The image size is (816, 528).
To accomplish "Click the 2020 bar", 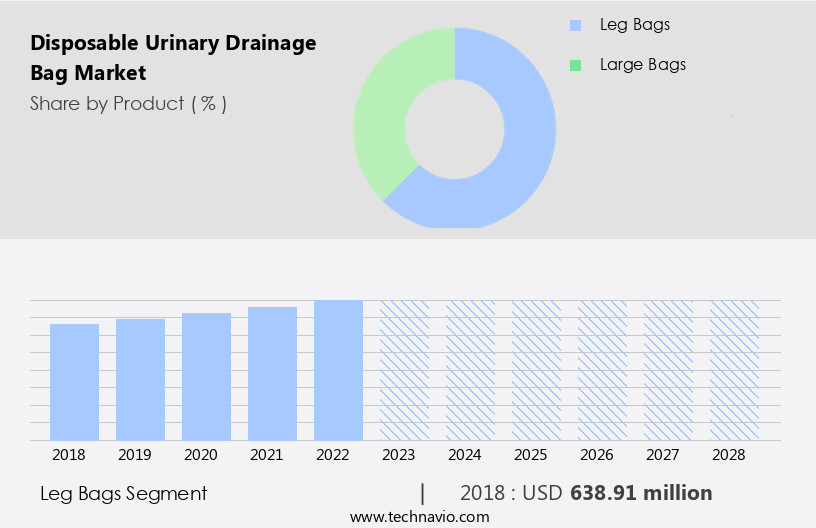I will [x=206, y=377].
